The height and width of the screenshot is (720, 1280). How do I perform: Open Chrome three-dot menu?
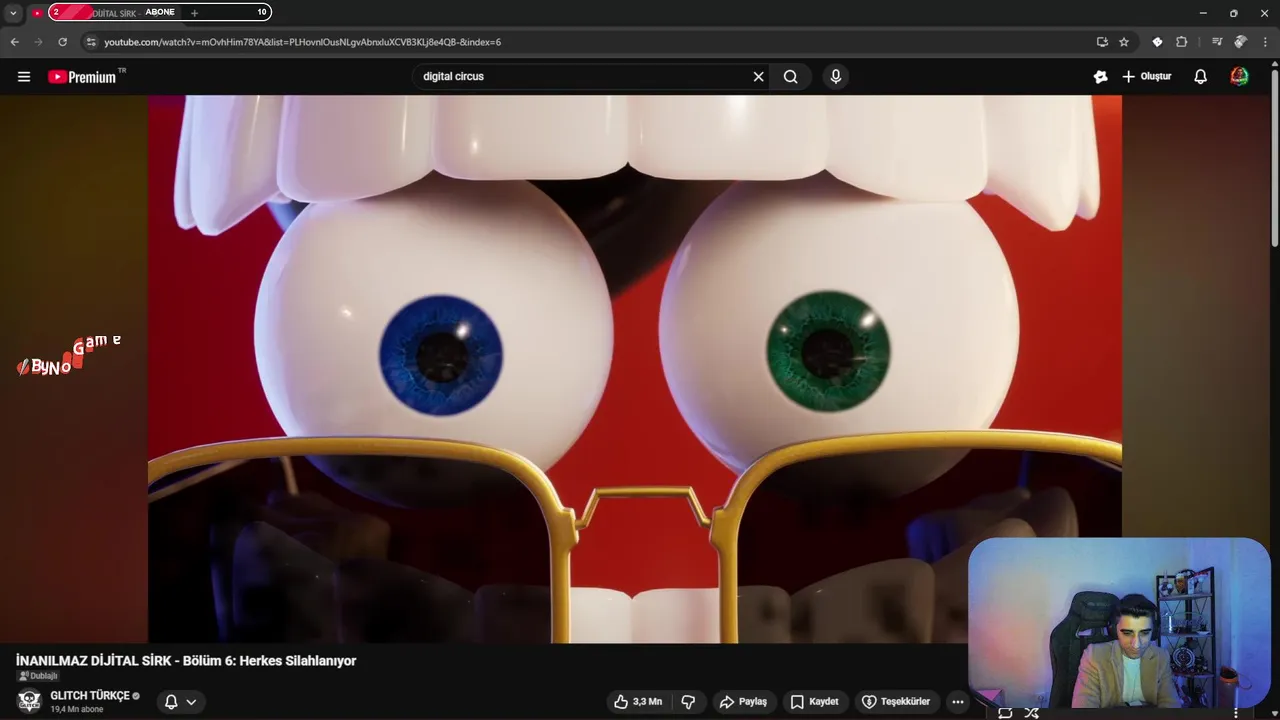tap(1266, 42)
